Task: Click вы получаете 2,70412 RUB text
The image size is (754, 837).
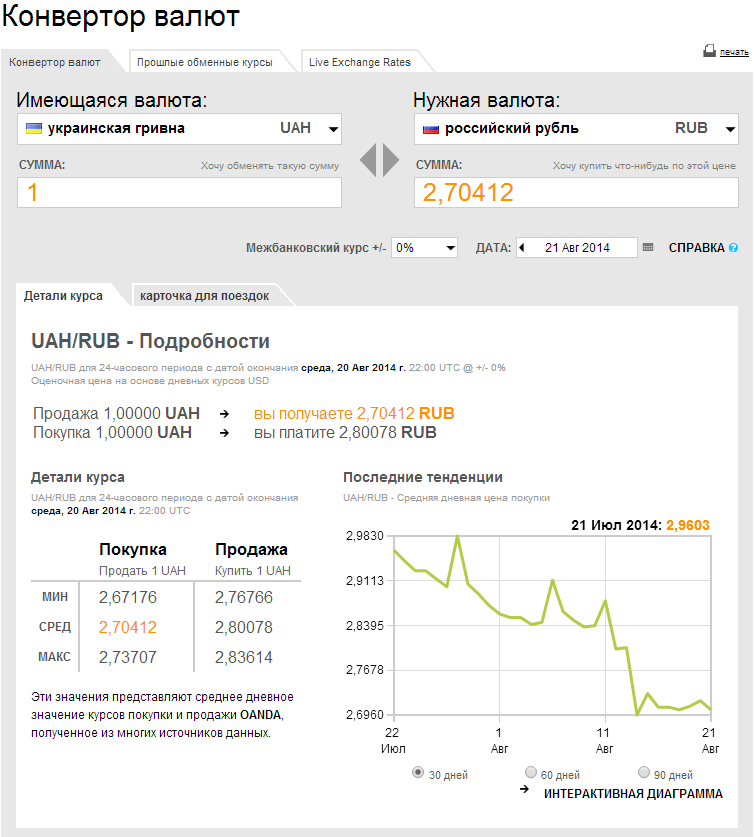Action: click(354, 414)
